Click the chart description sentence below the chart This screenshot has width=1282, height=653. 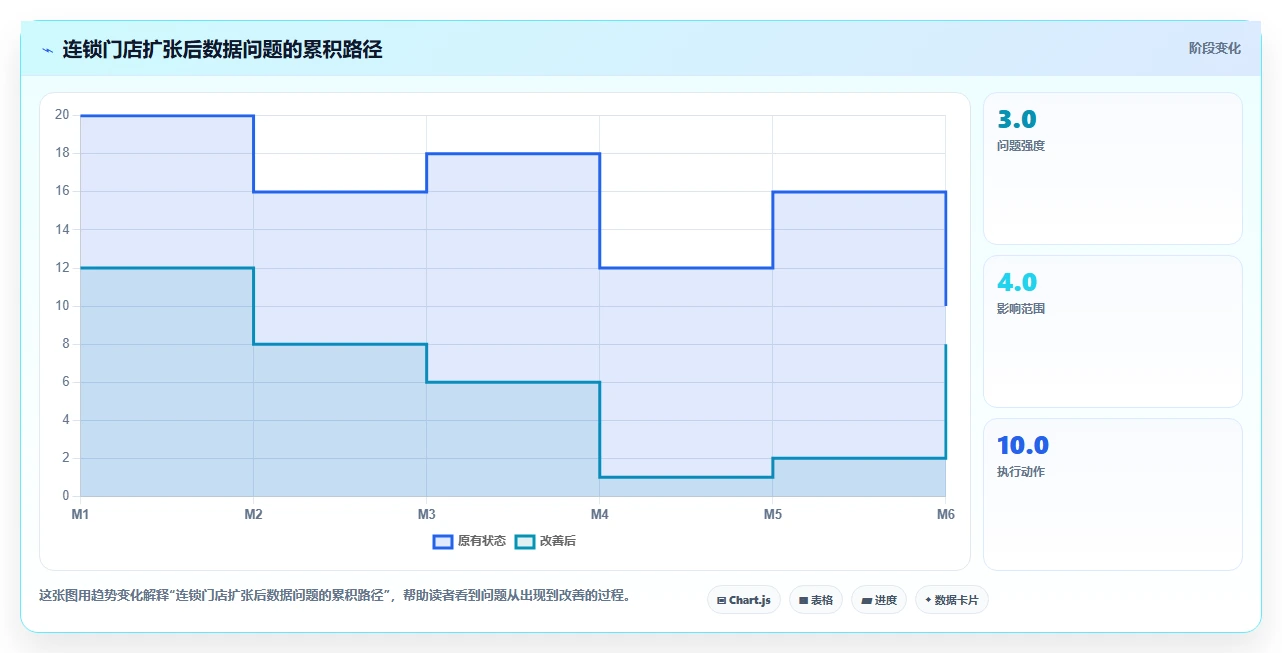click(x=335, y=596)
